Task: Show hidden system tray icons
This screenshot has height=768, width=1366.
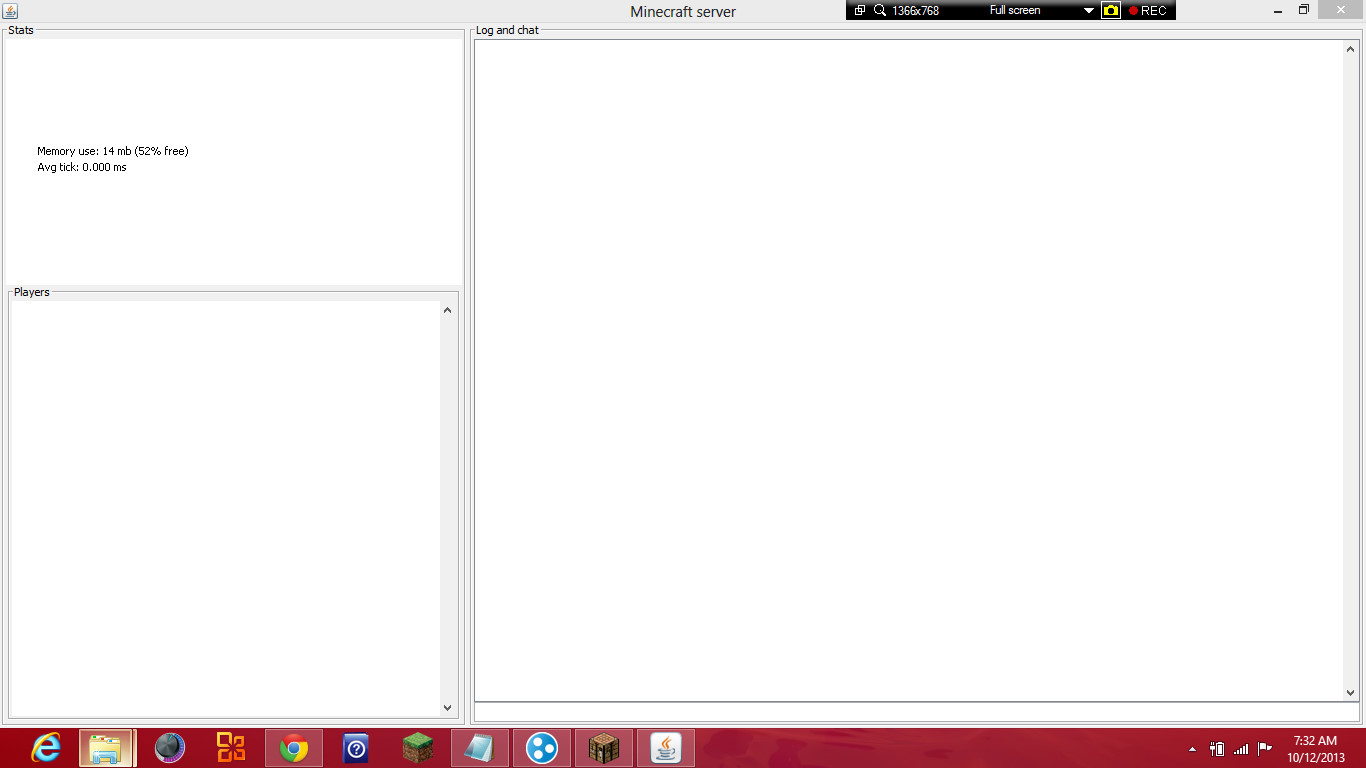Action: 1192,749
